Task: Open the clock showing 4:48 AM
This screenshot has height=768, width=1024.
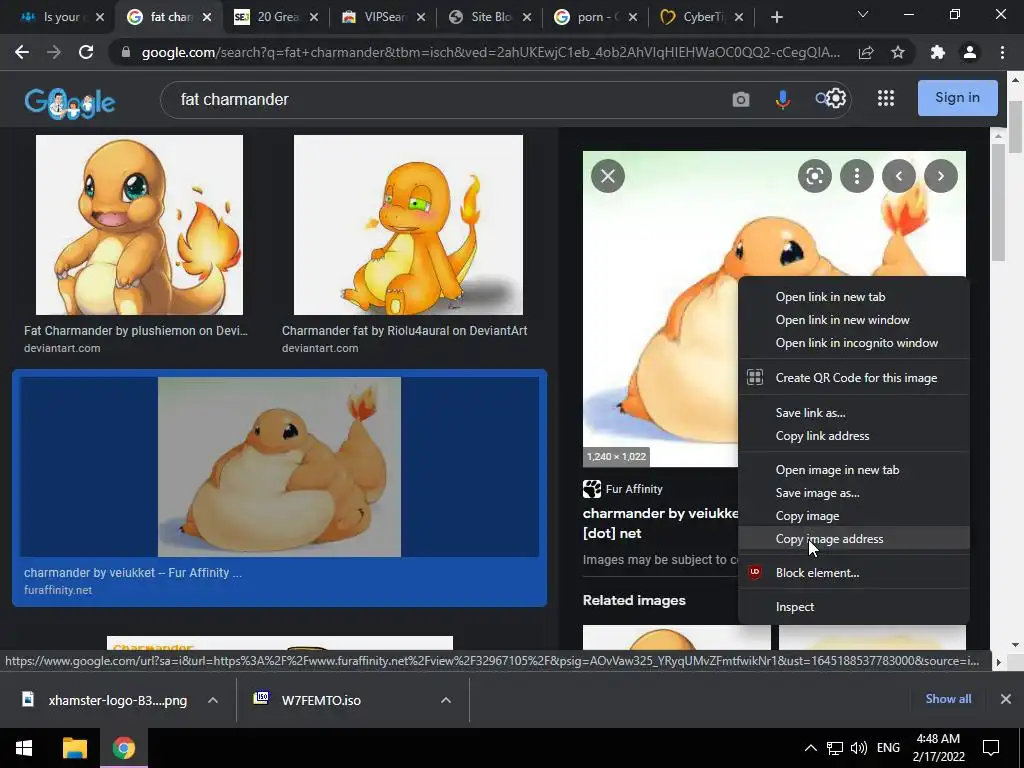Action: tap(938, 748)
